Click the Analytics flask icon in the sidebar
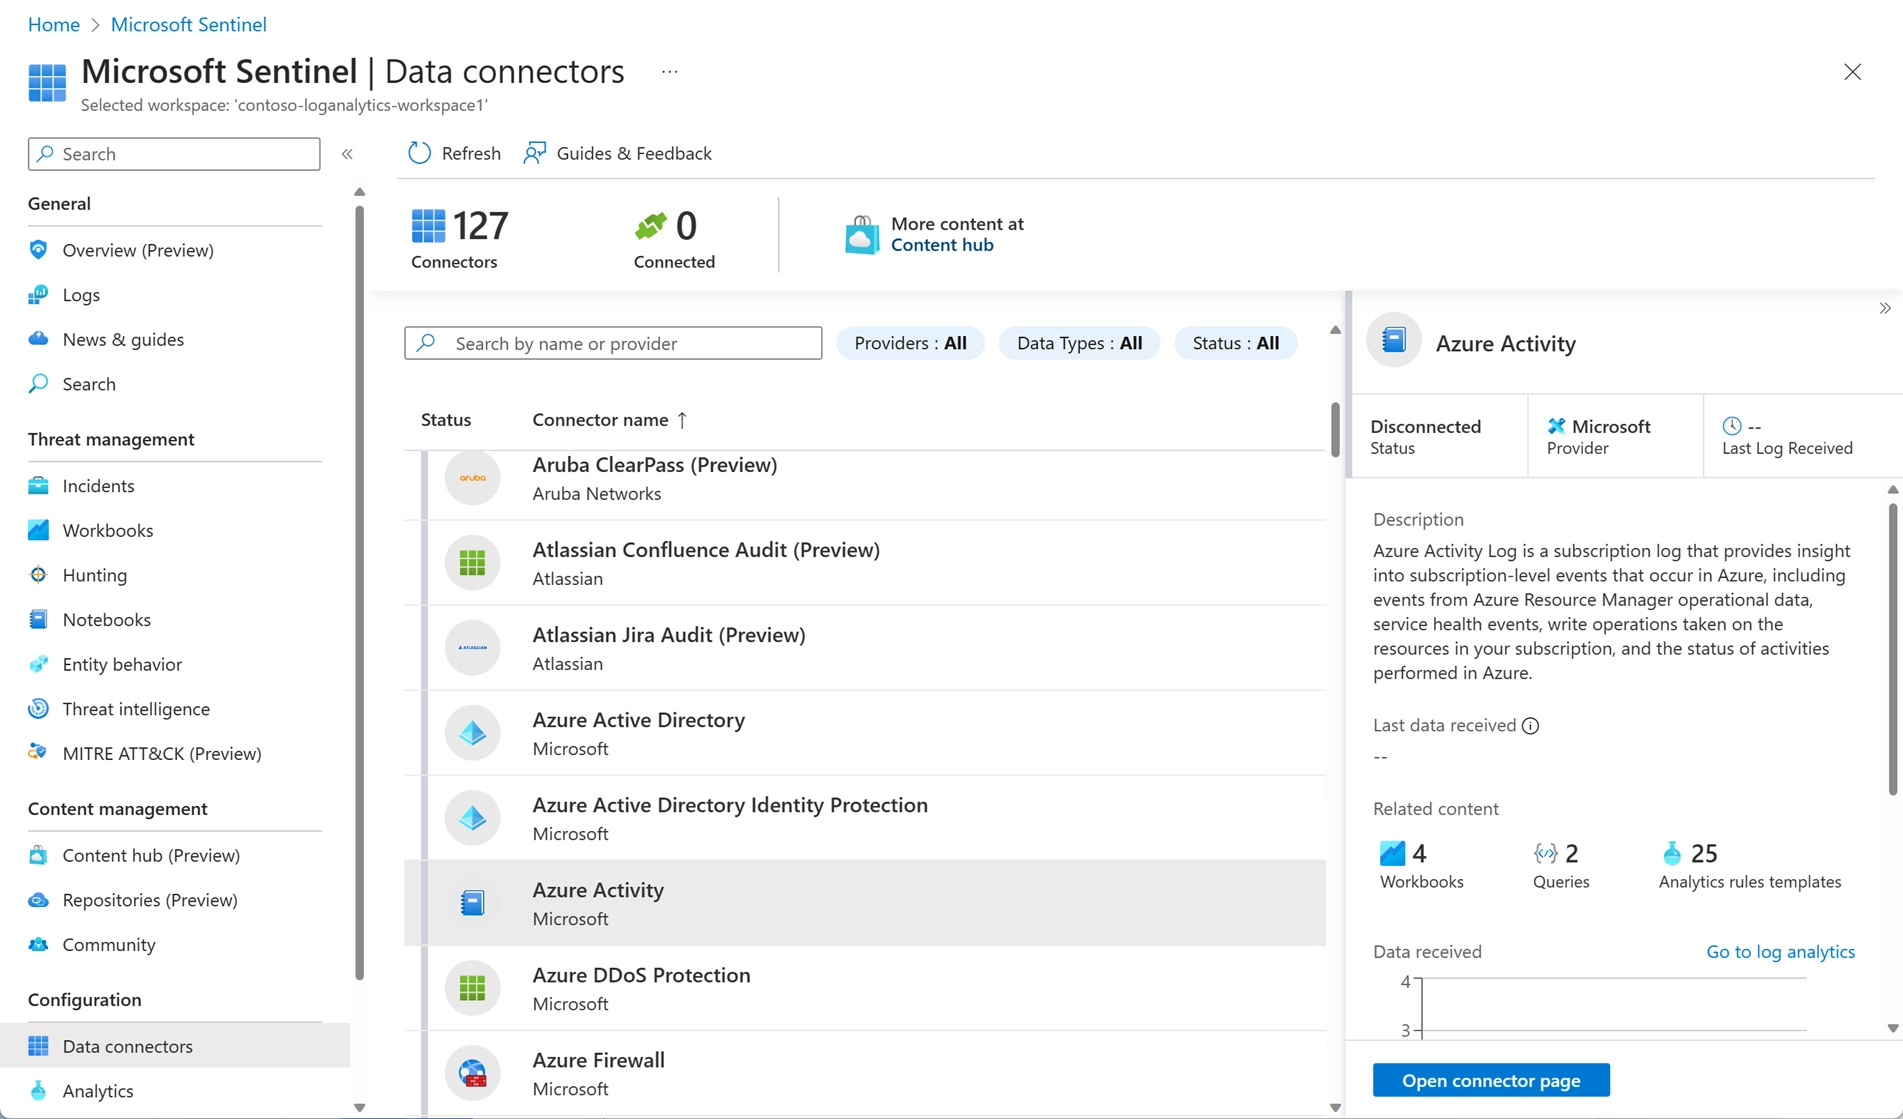1903x1119 pixels. click(38, 1091)
